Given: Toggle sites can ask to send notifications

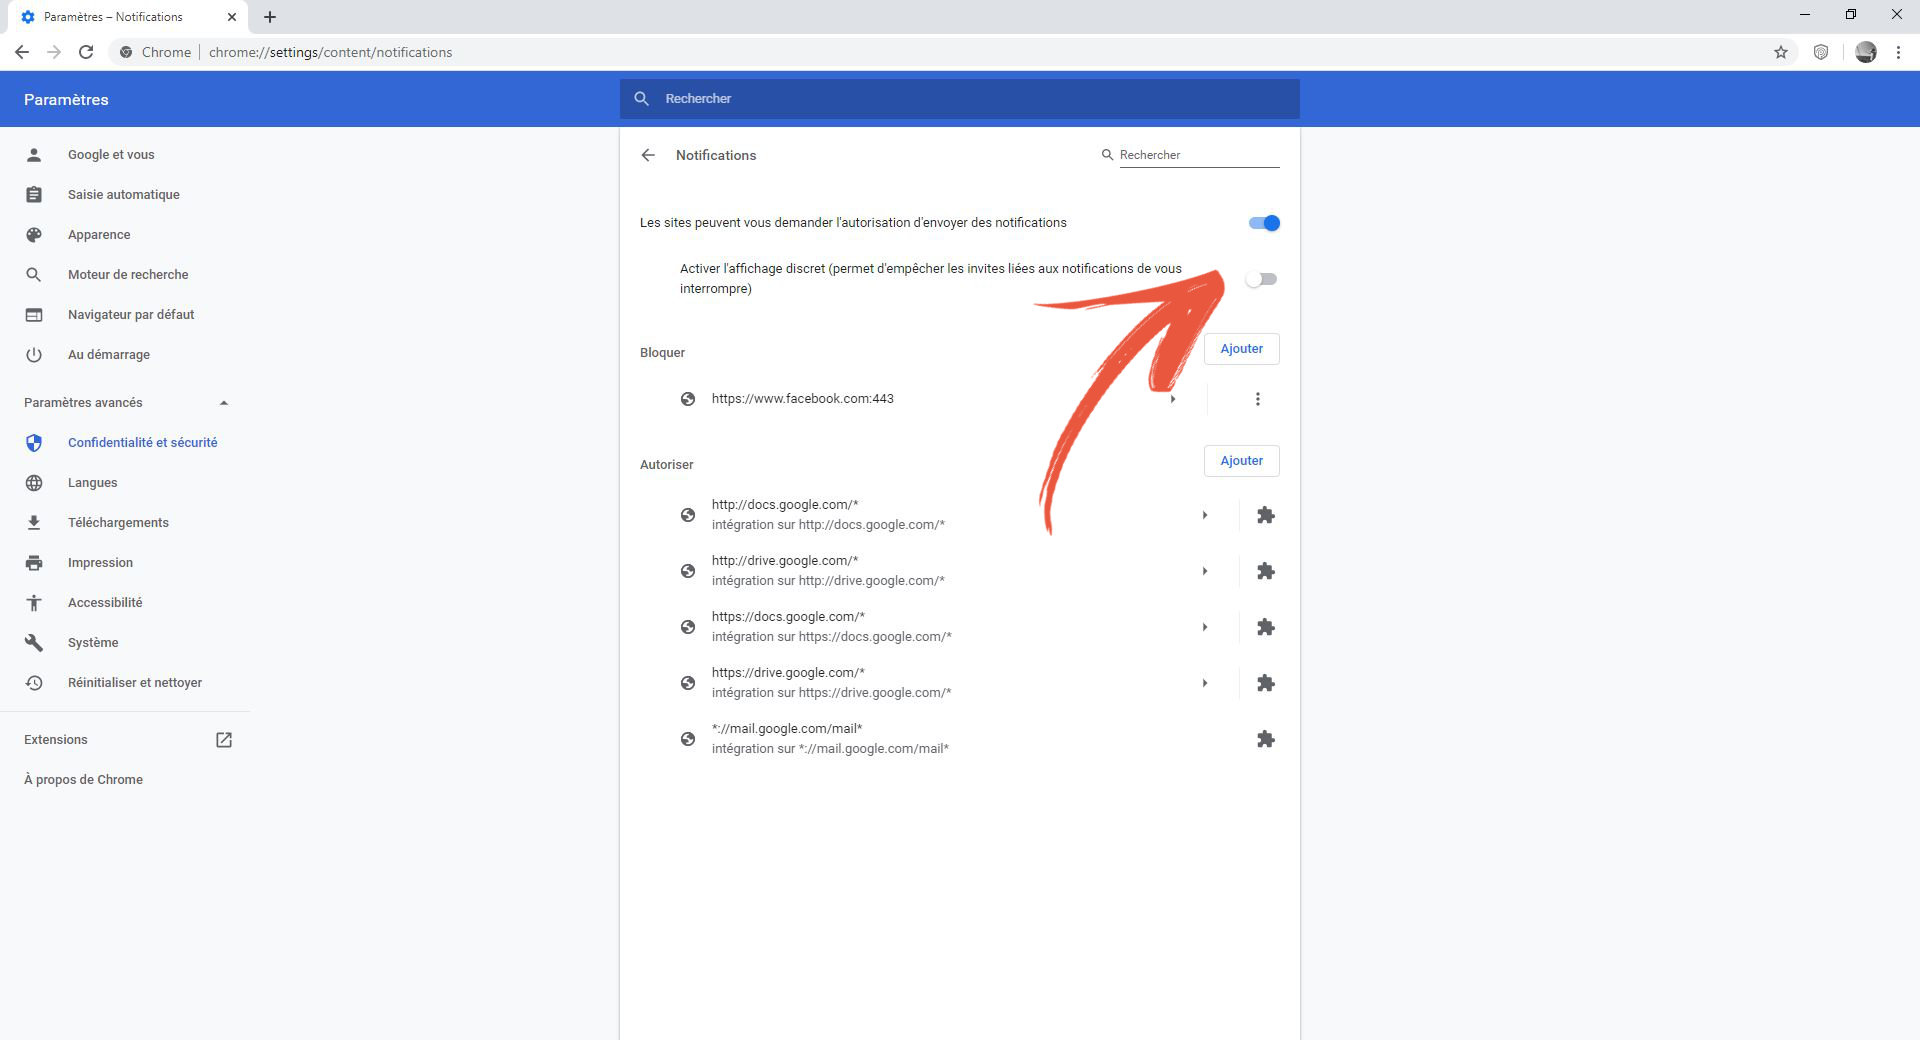Looking at the screenshot, I should (x=1264, y=223).
